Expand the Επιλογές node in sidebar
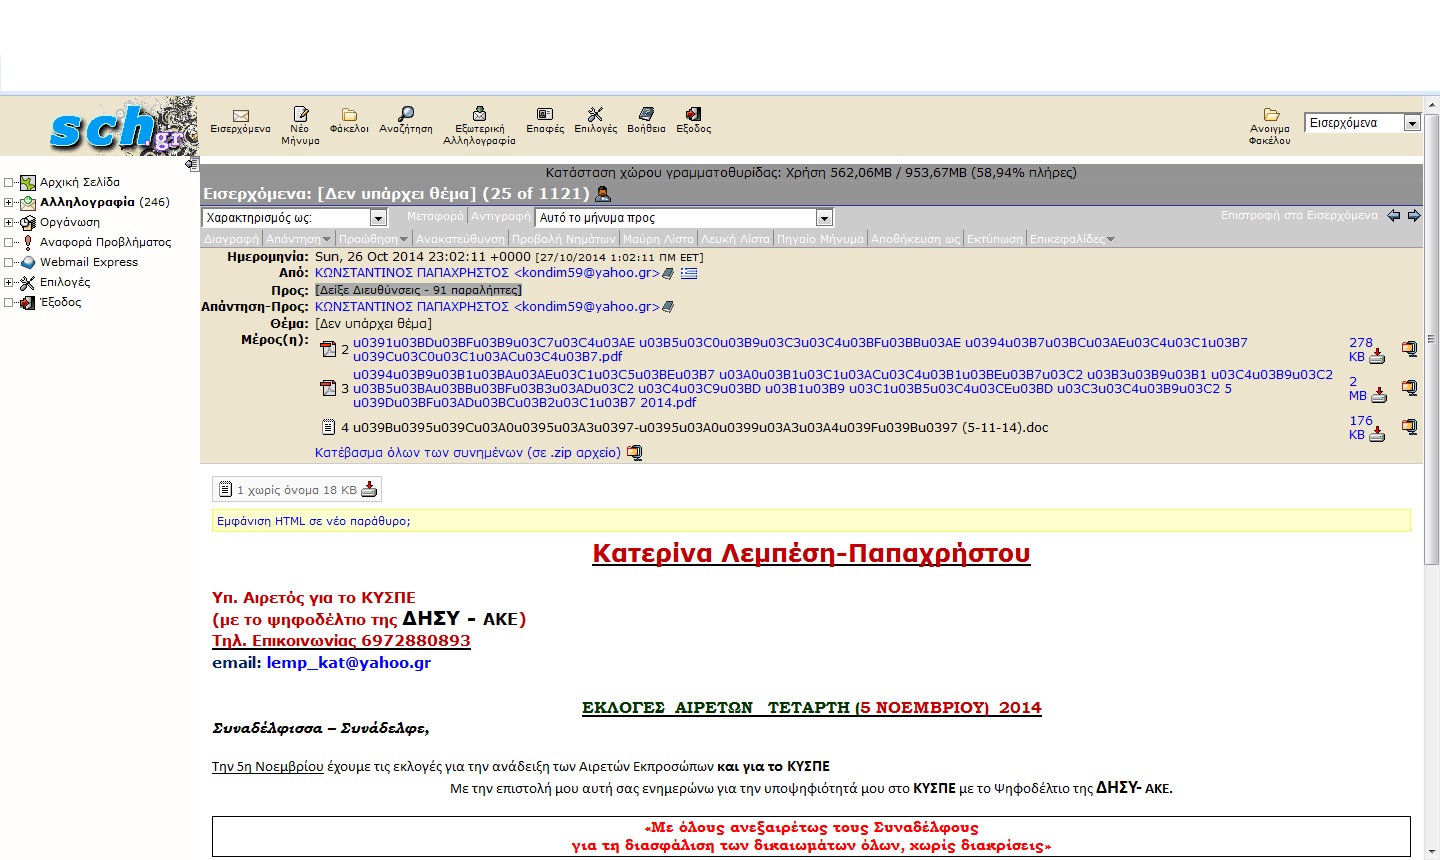This screenshot has height=860, width=1440. 9,282
